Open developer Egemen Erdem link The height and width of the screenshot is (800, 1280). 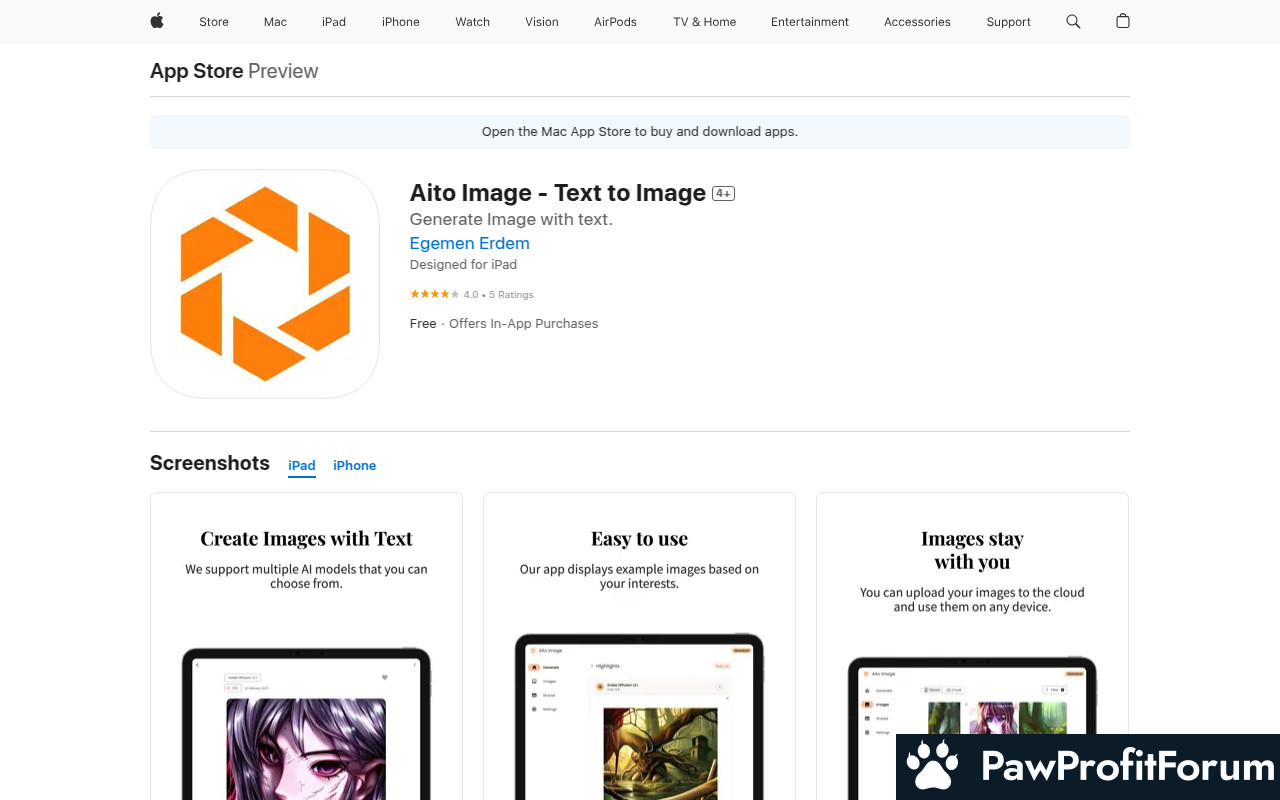pos(469,243)
